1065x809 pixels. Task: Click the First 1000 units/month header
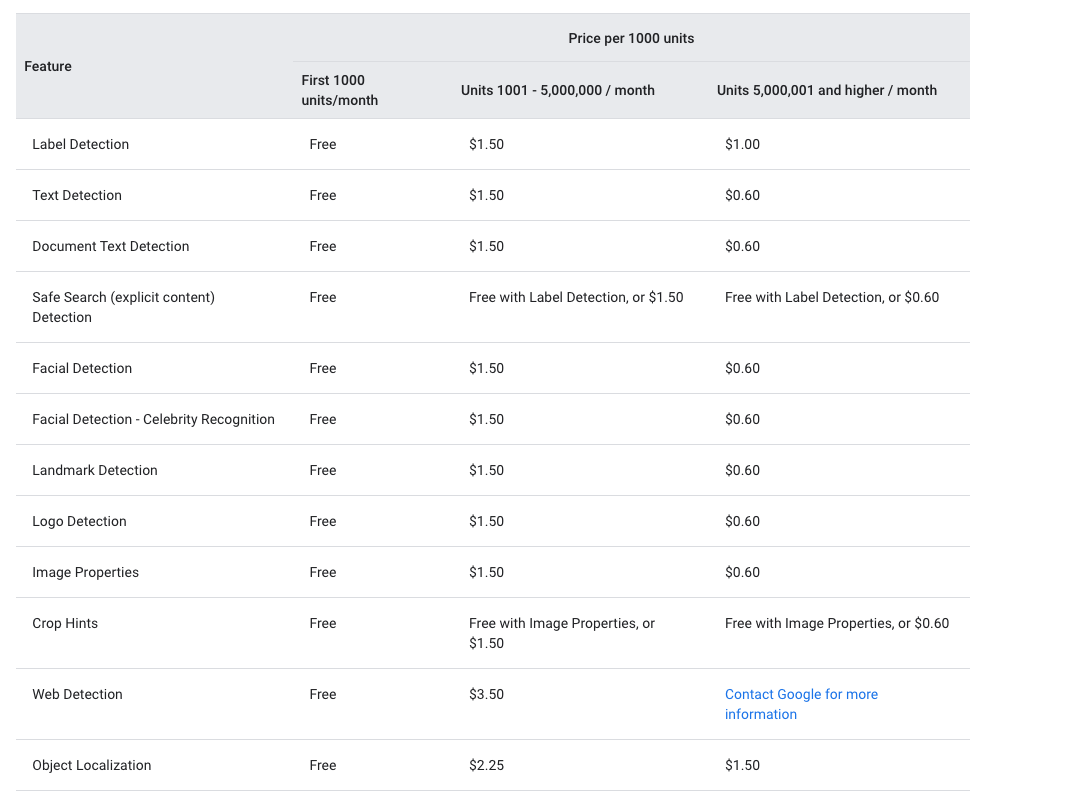340,90
